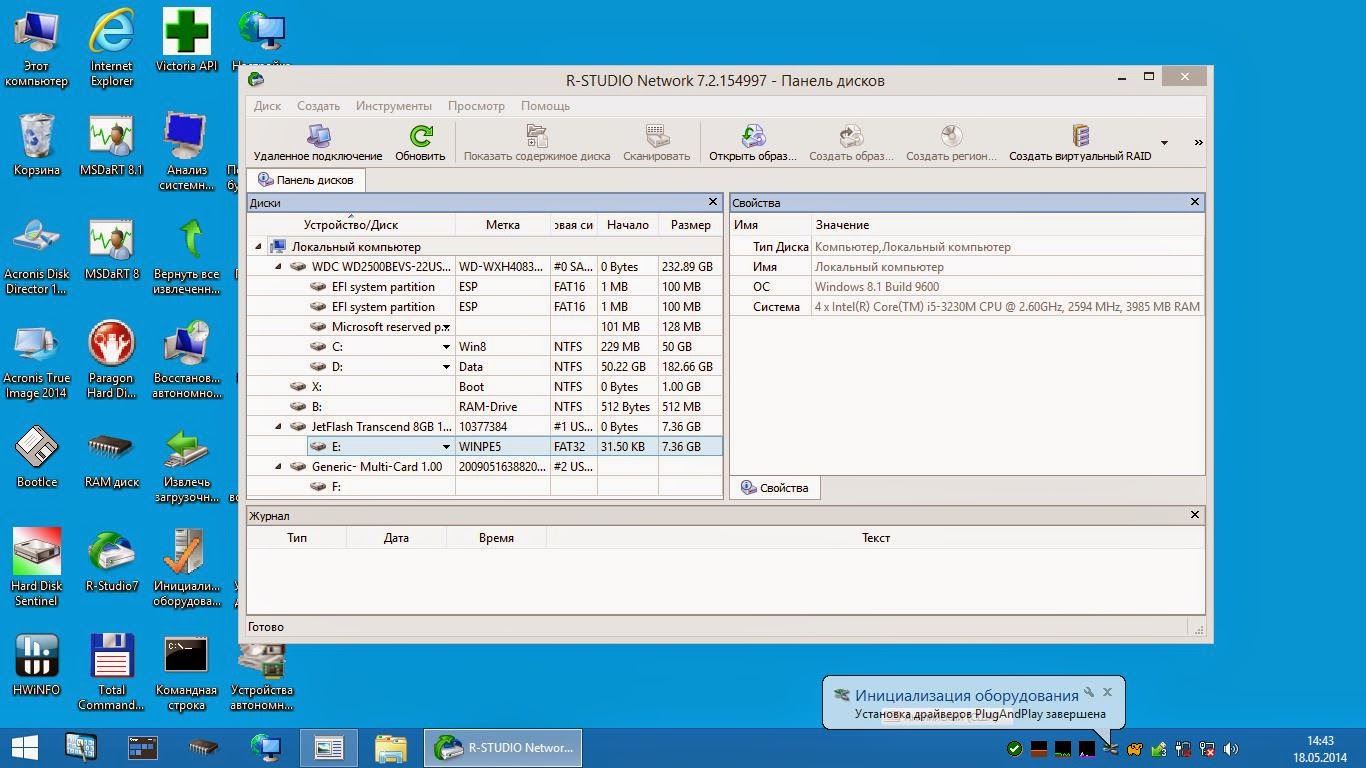Select the R-Studio7 desktop icon
Viewport: 1366px width, 768px height.
tap(111, 561)
